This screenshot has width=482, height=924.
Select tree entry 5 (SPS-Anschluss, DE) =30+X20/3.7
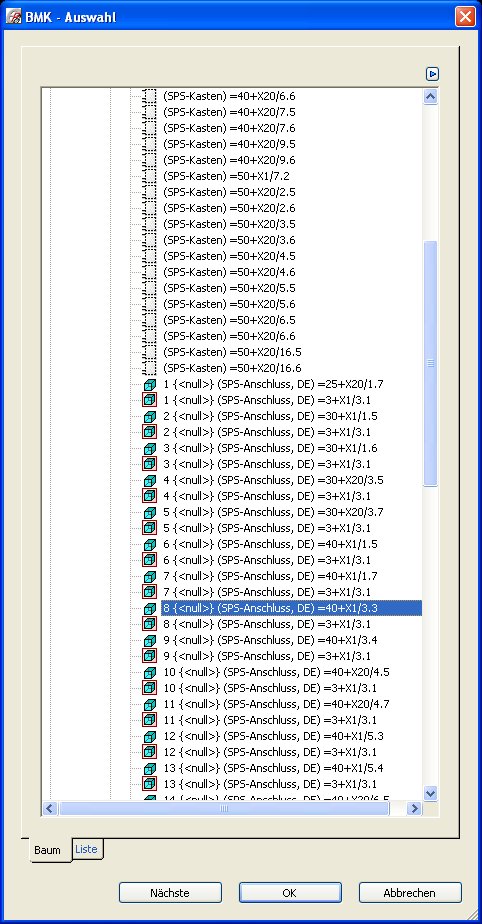pos(273,512)
